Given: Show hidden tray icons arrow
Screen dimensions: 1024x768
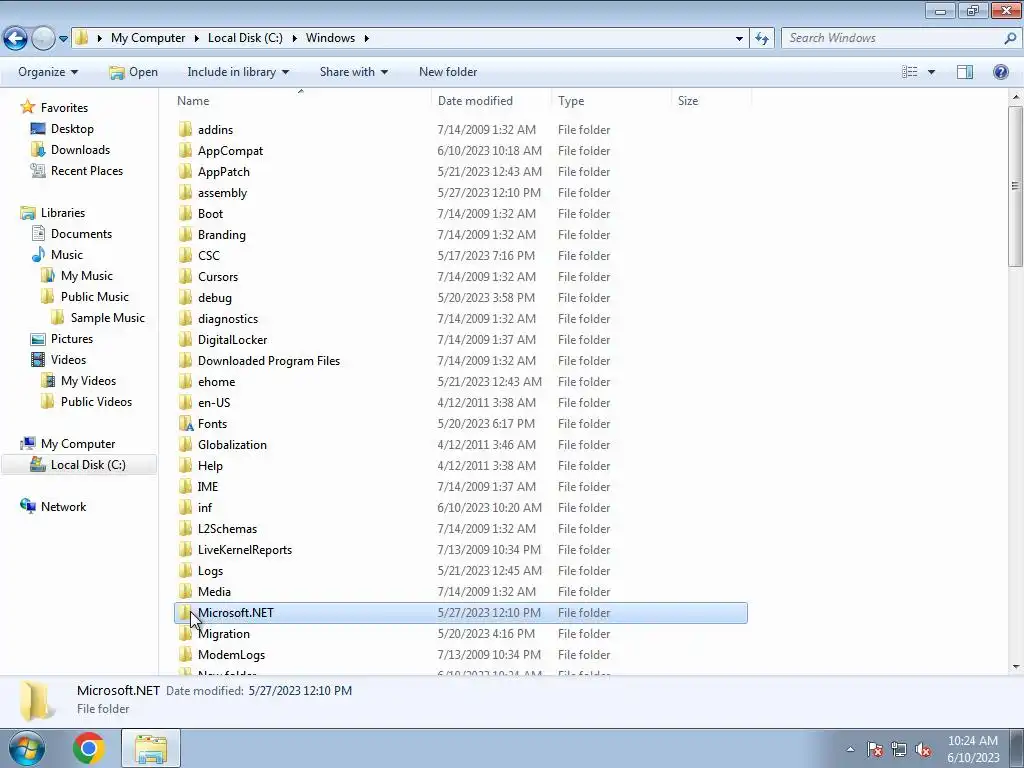Looking at the screenshot, I should pyautogui.click(x=850, y=749).
